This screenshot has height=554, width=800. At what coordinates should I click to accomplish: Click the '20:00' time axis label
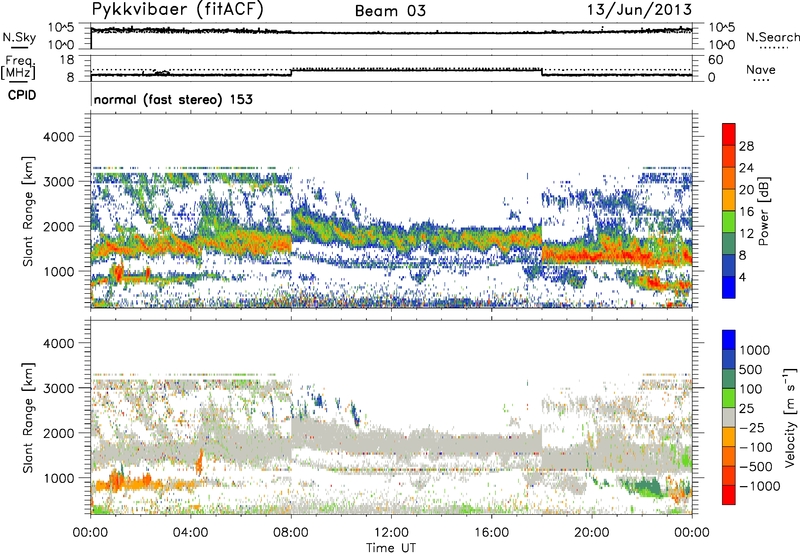pyautogui.click(x=591, y=533)
